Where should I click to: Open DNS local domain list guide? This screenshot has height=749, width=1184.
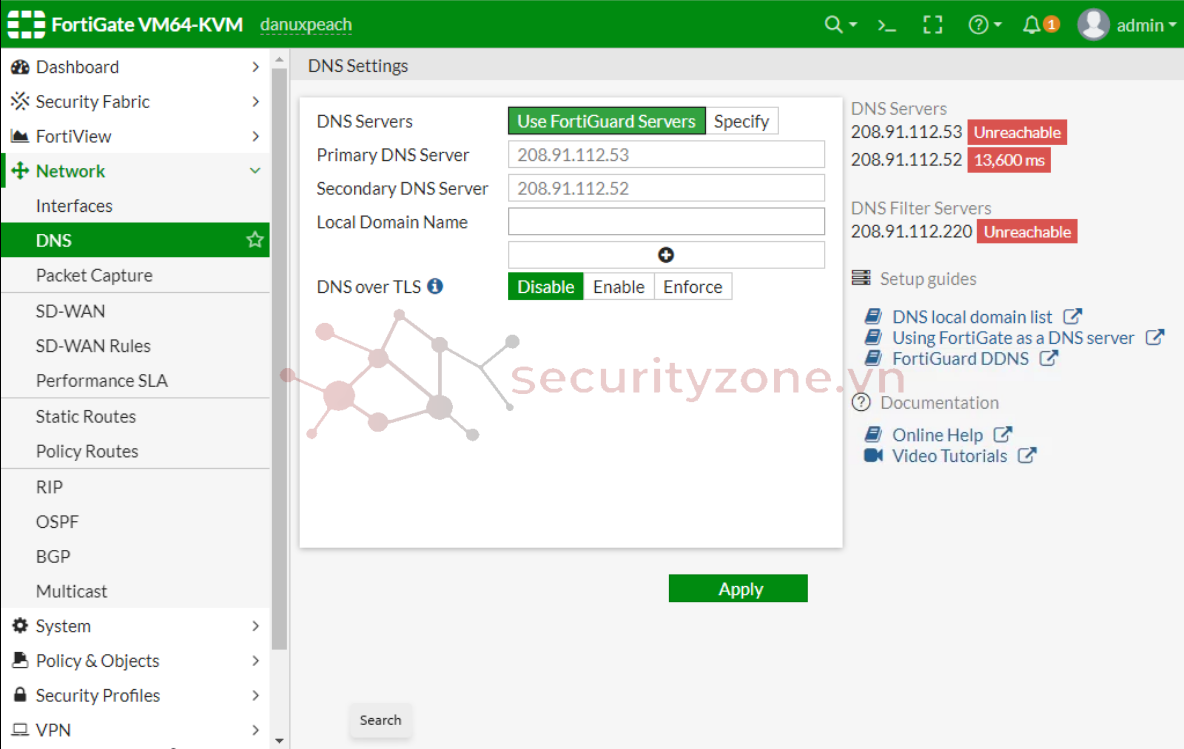972,317
